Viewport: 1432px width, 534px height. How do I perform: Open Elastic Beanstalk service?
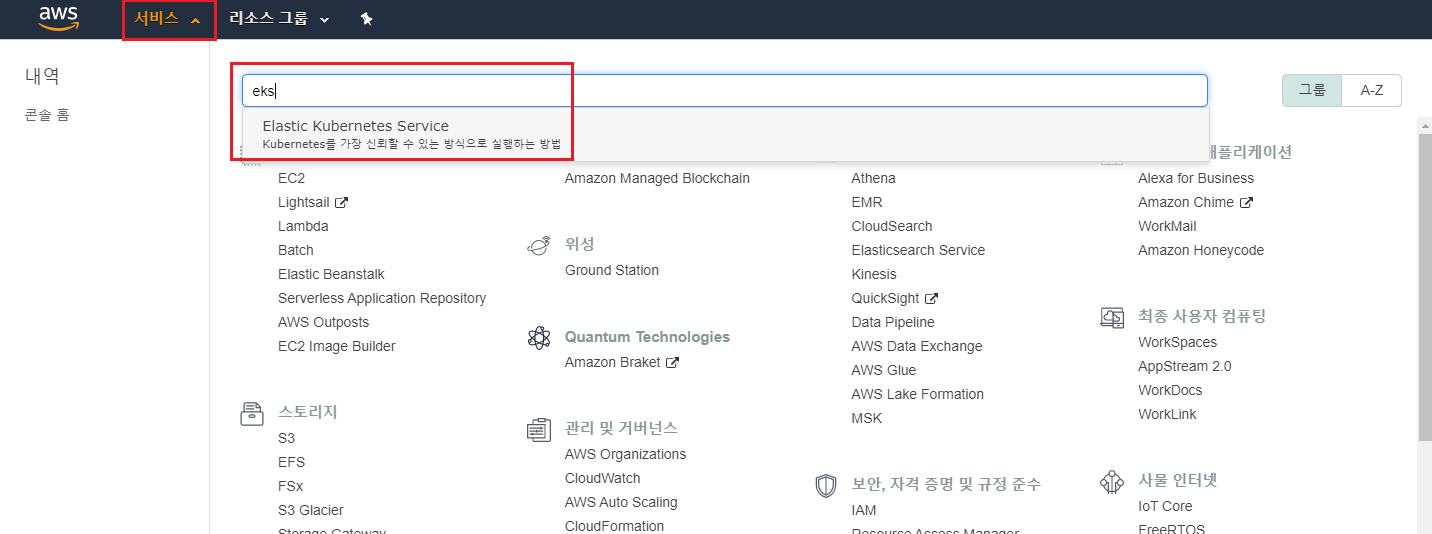pyautogui.click(x=331, y=274)
